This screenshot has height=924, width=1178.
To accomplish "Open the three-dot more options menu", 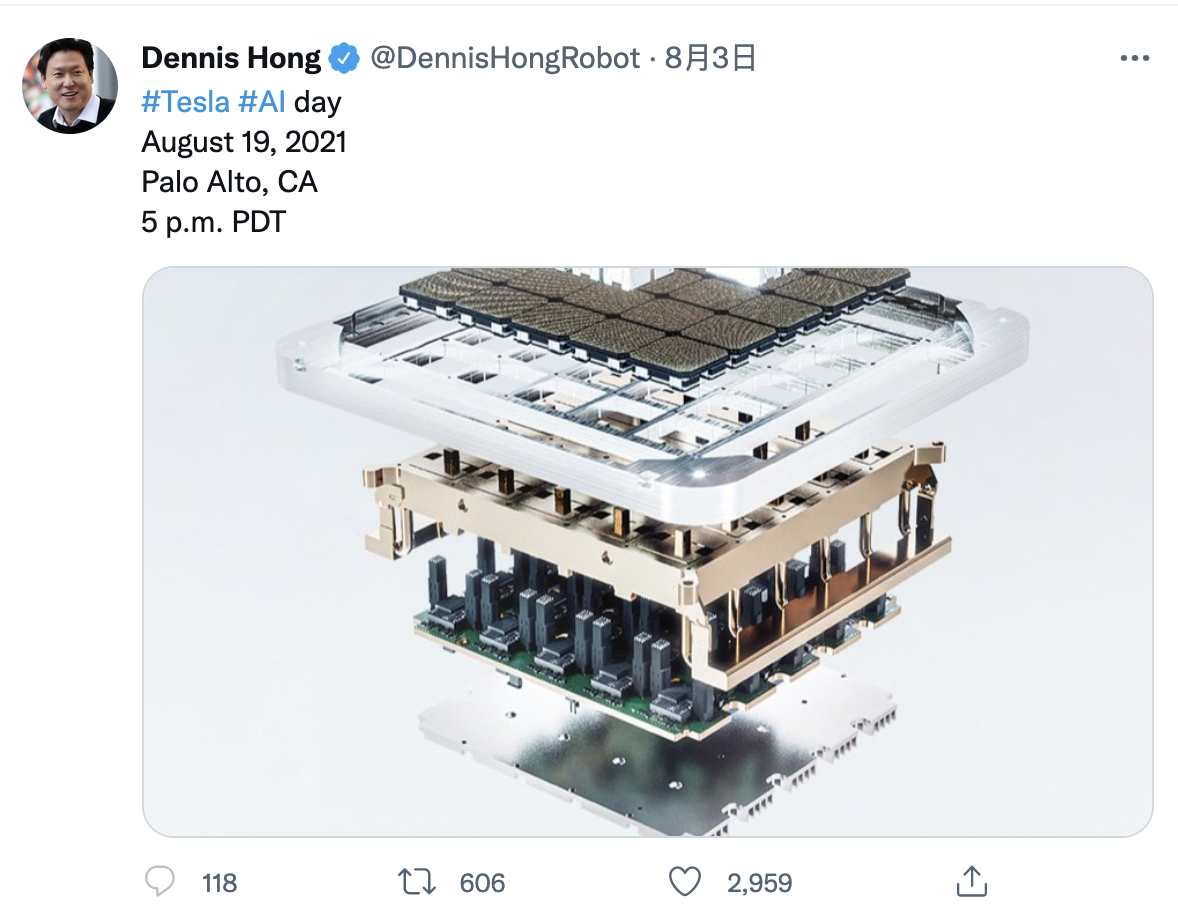I will click(1134, 59).
